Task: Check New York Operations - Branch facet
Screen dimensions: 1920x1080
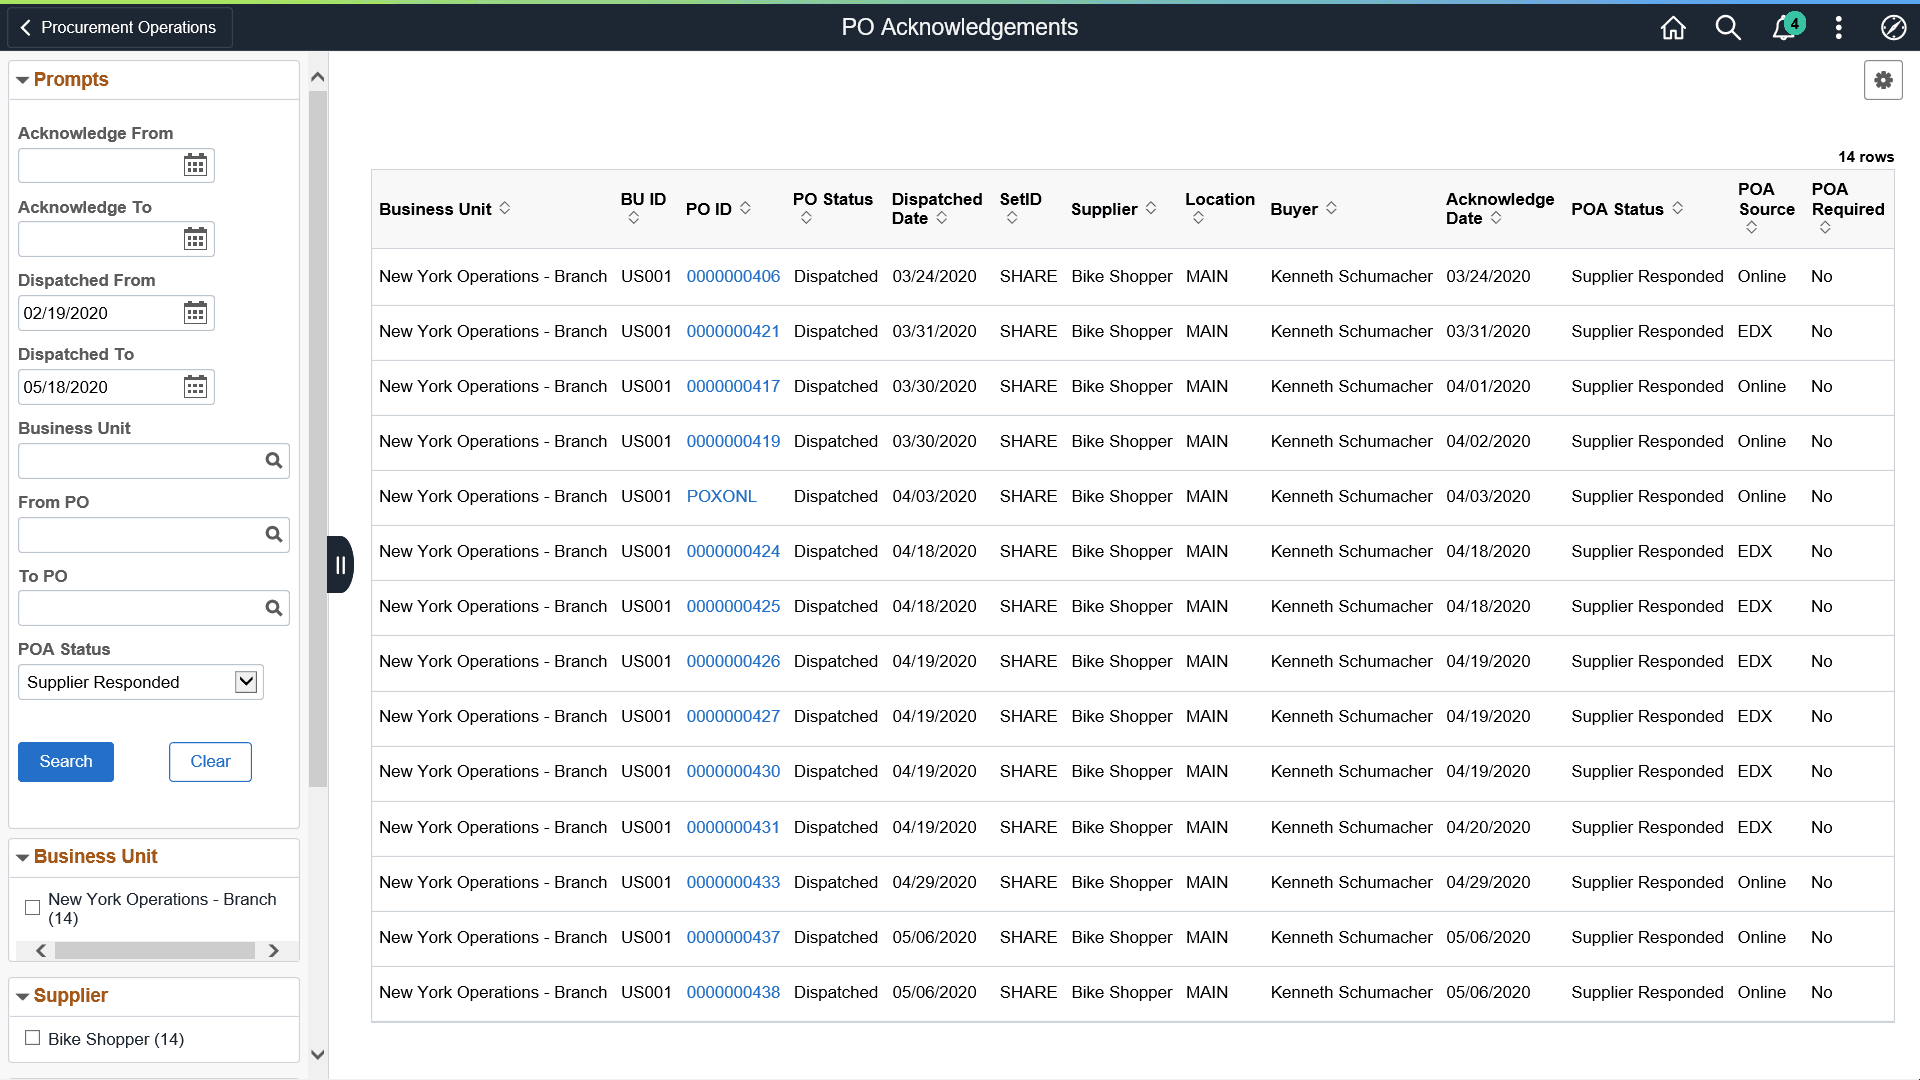Action: (x=33, y=908)
